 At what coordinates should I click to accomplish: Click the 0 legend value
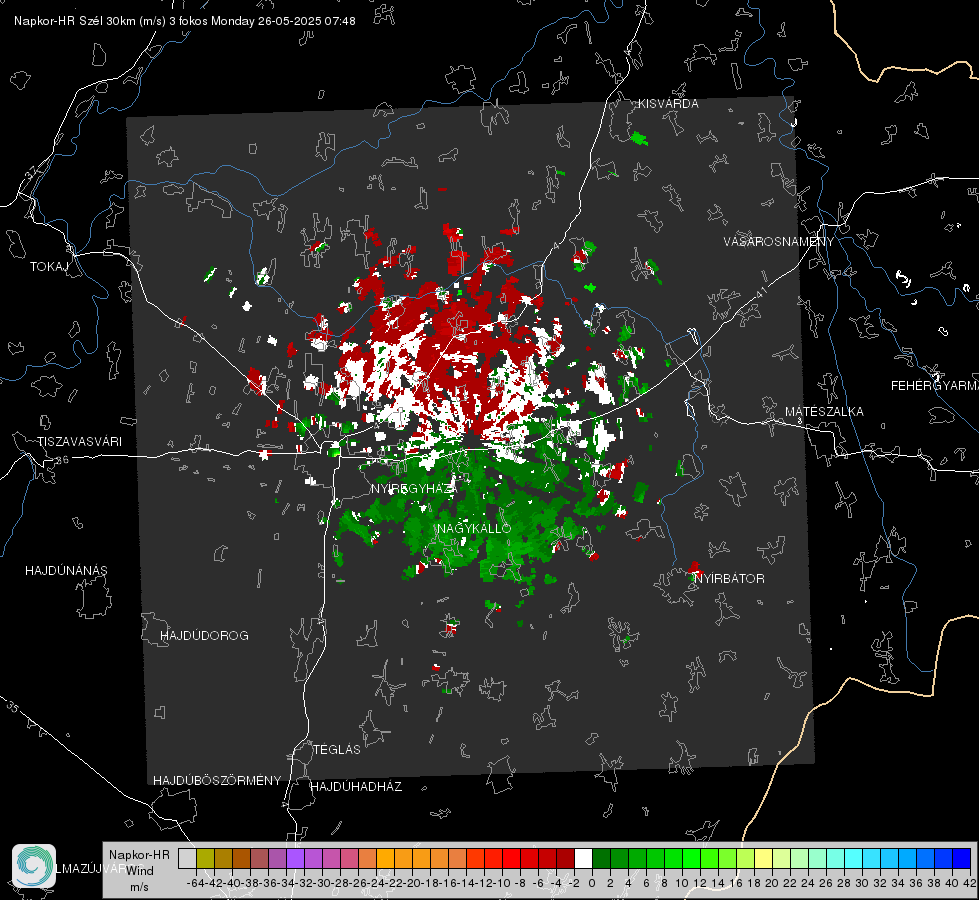pos(592,883)
